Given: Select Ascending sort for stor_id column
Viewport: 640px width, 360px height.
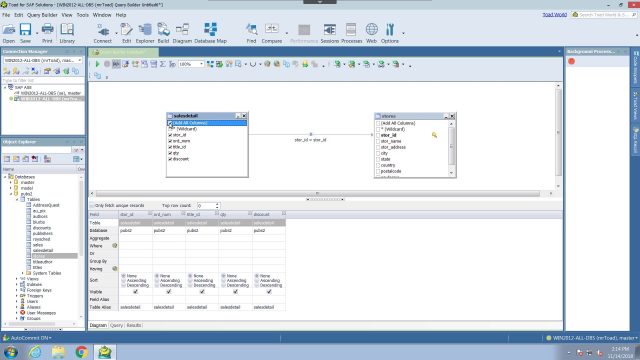Looking at the screenshot, I should pyautogui.click(x=124, y=281).
